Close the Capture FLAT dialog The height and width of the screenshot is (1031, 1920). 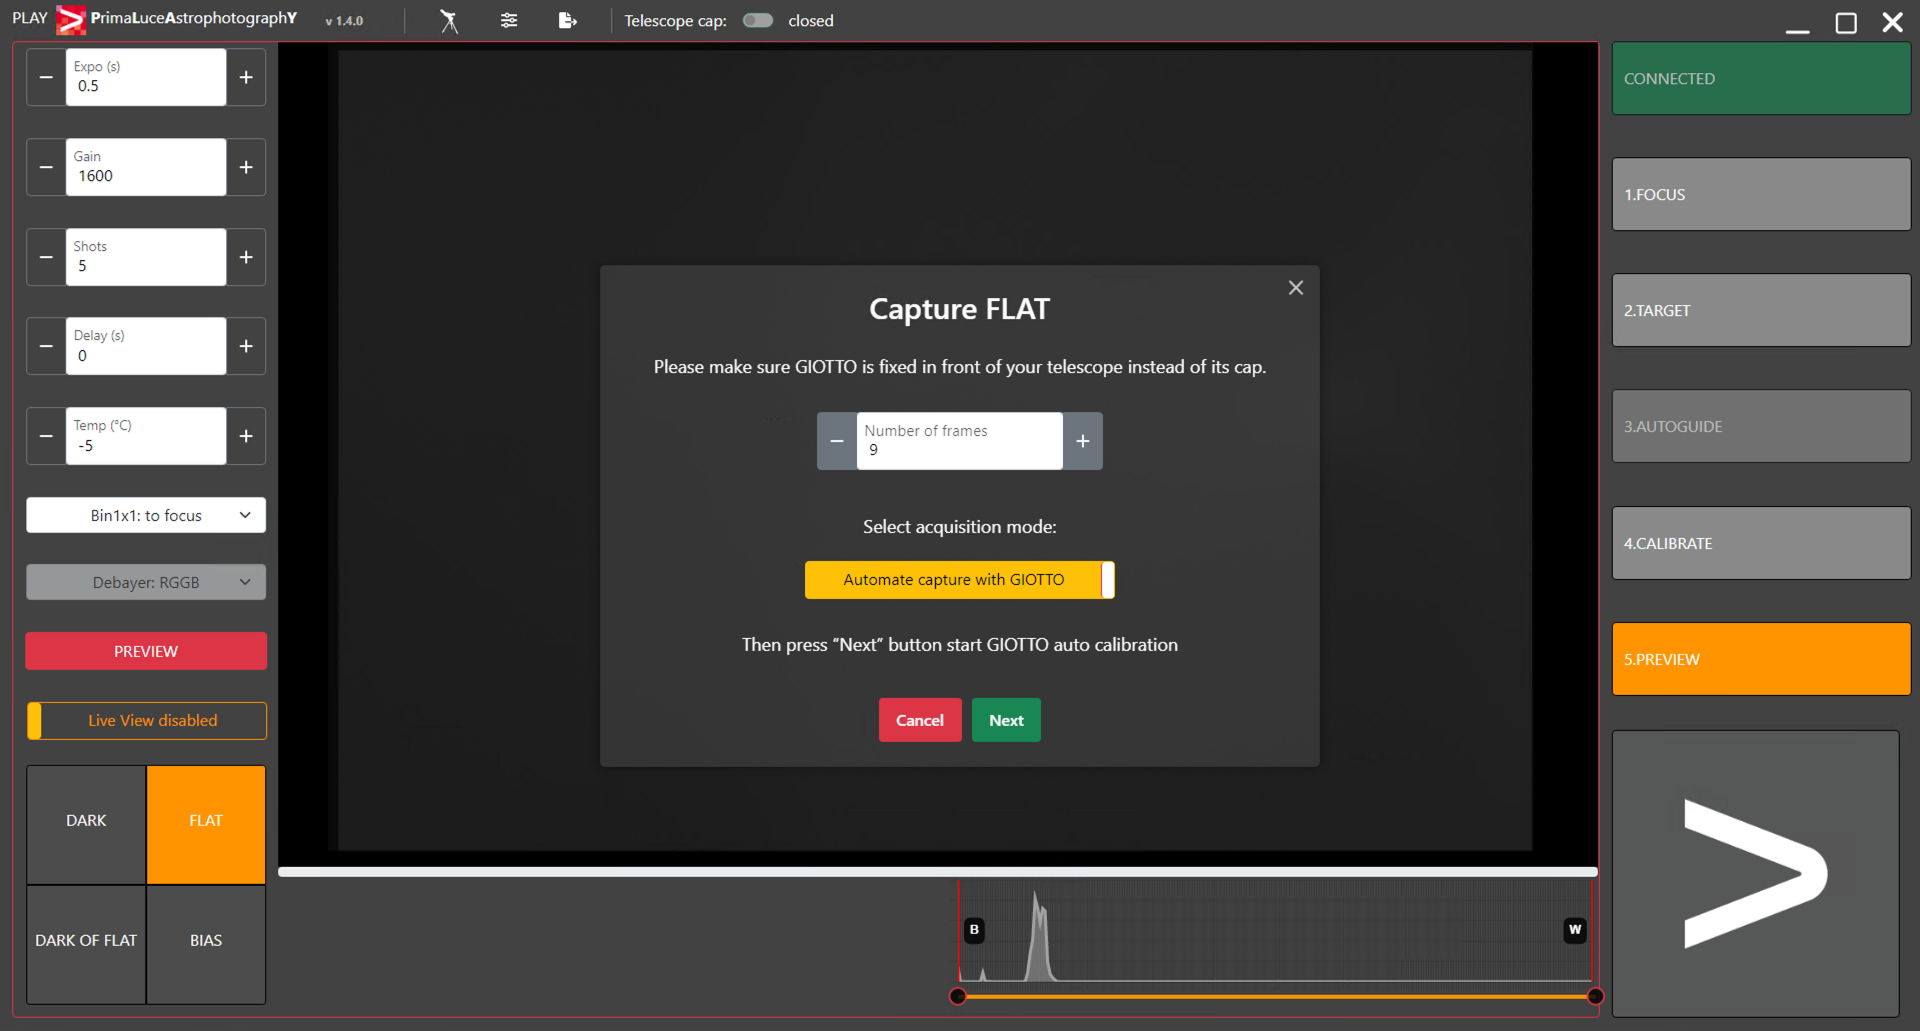pos(1296,288)
